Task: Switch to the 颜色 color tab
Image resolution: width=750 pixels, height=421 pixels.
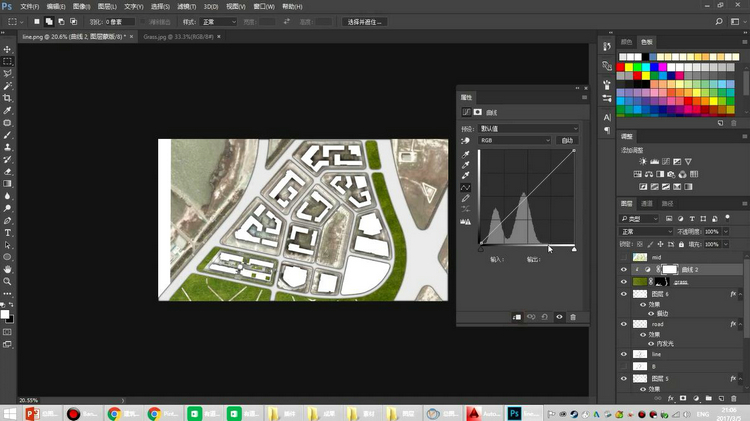Action: click(x=626, y=42)
